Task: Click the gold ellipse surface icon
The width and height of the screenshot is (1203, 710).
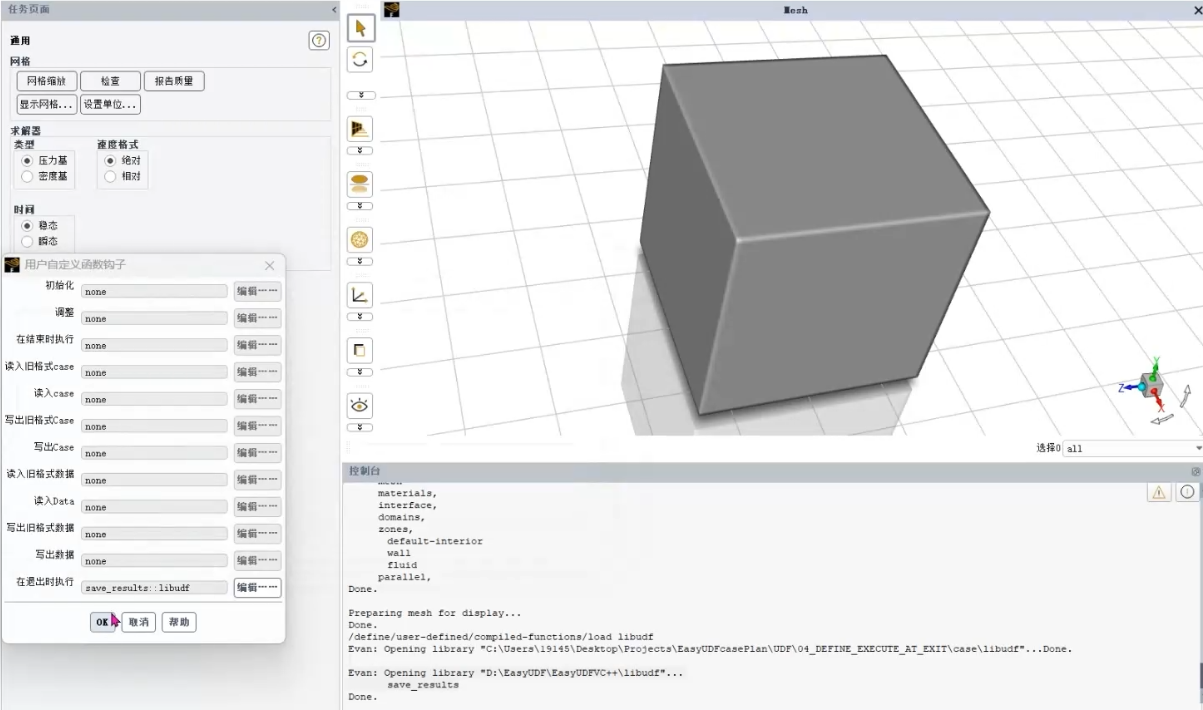Action: pos(360,184)
